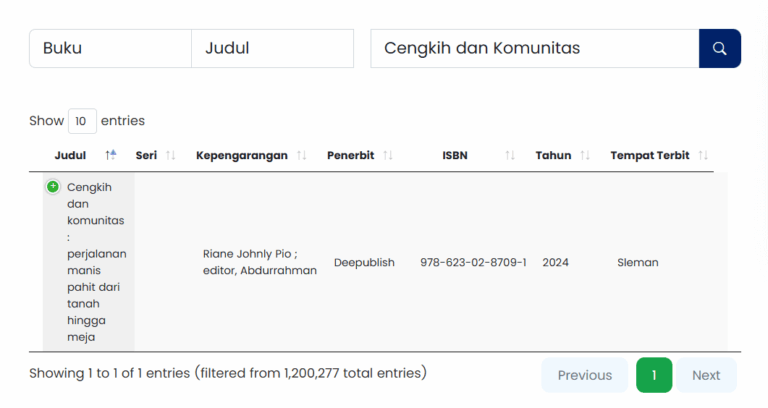
Task: Sort by Tahun column arrows
Action: (585, 155)
